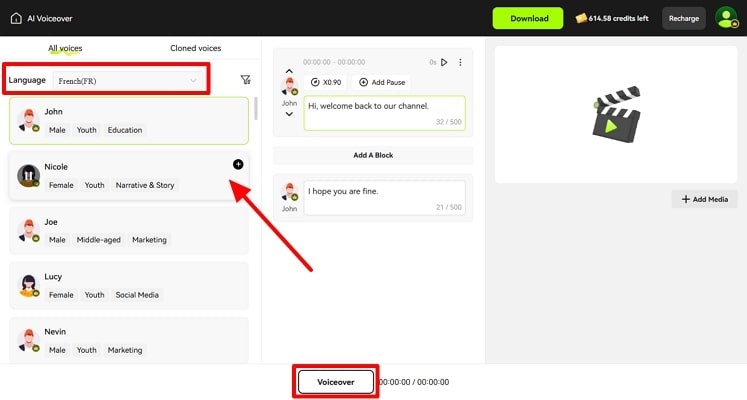Click the first block '00:00:00 - 00:00:00' timestamp
Screen dimensions: 747x400
click(334, 62)
